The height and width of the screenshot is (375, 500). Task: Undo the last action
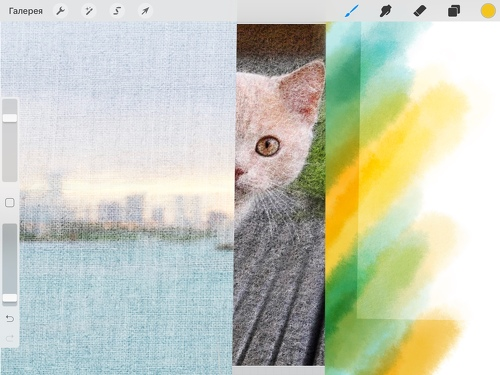10,319
